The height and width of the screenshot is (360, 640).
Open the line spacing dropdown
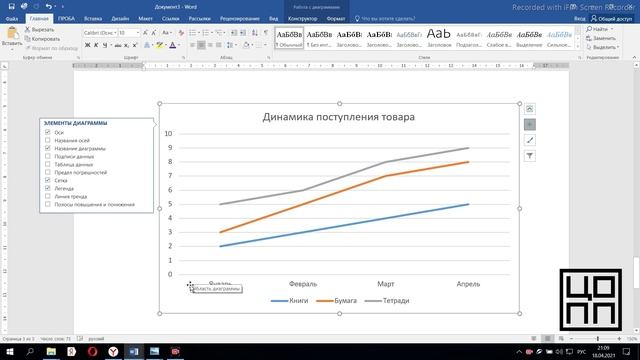tap(231, 45)
